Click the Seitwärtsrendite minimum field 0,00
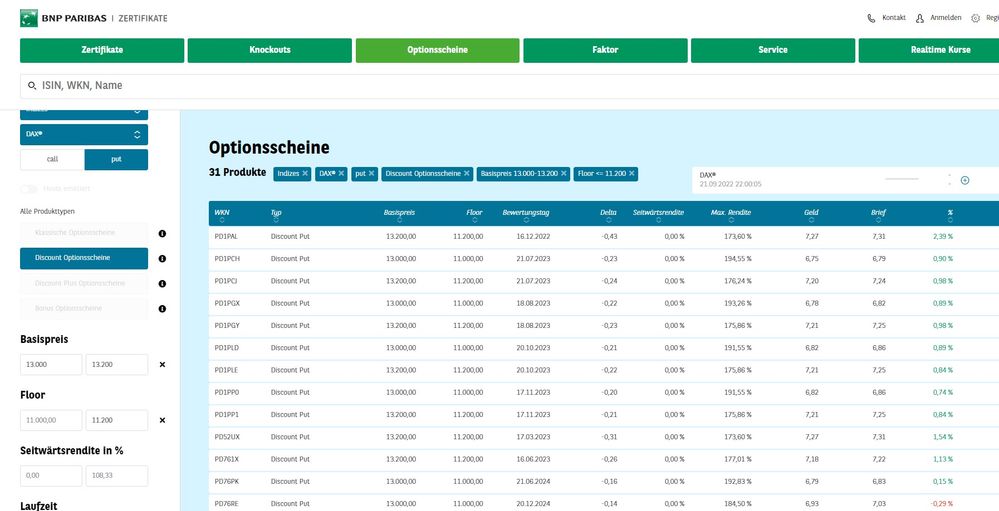This screenshot has width=999, height=511. tap(51, 476)
